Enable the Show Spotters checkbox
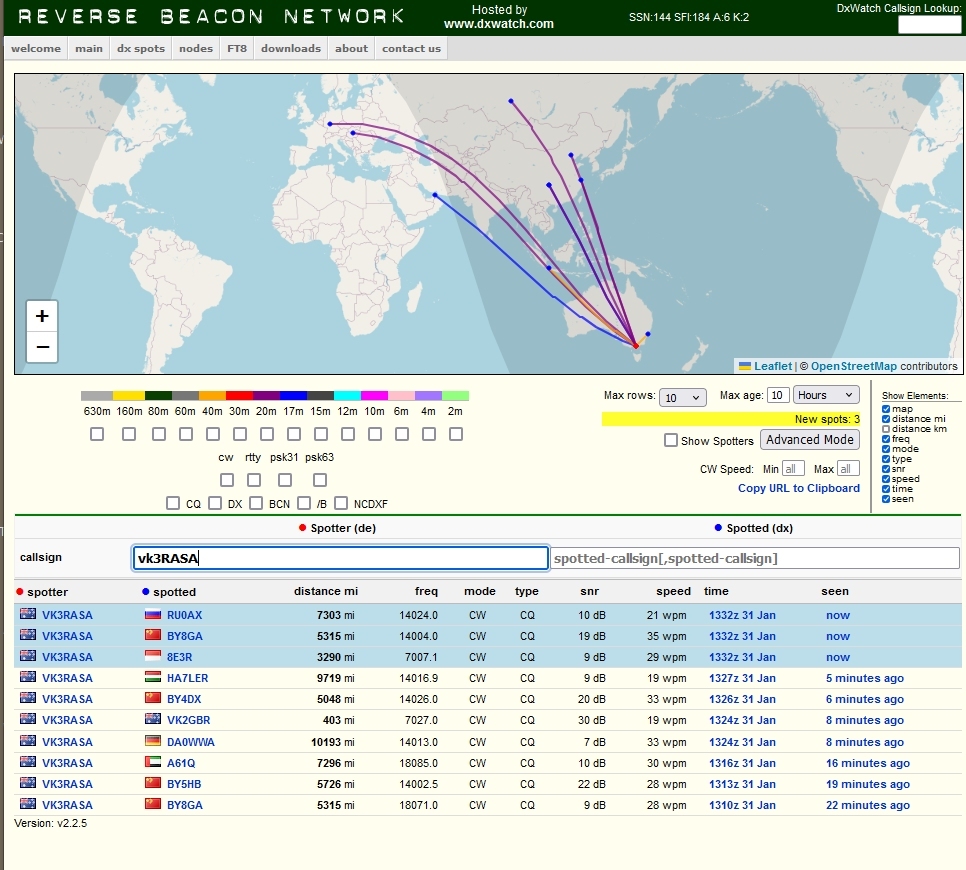966x870 pixels. tap(671, 440)
